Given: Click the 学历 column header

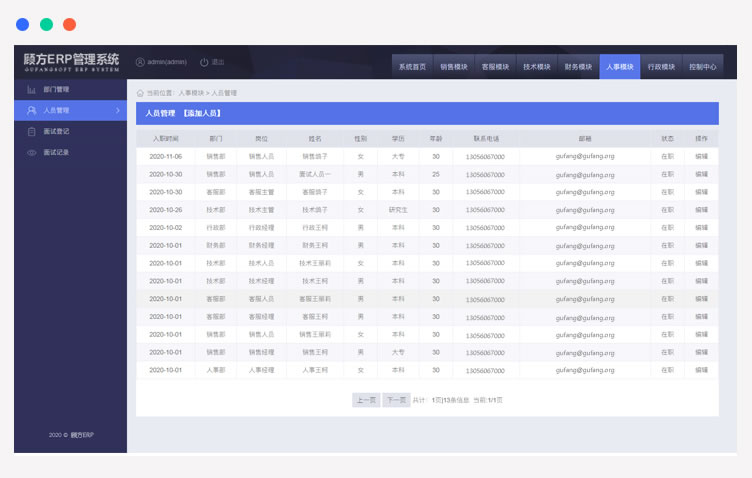Looking at the screenshot, I should 398,139.
